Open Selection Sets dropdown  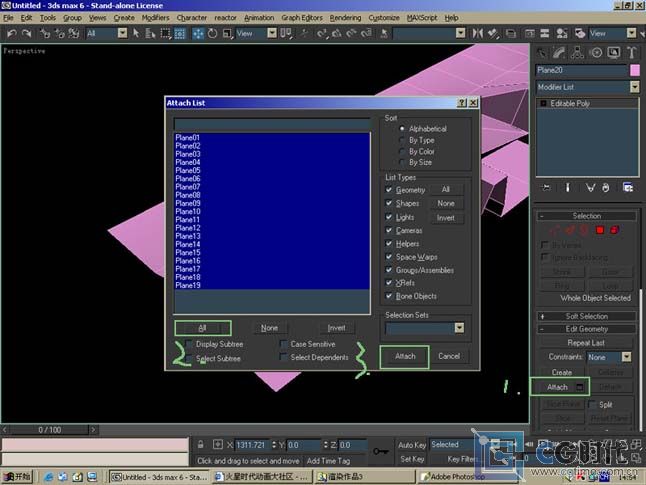pyautogui.click(x=459, y=328)
